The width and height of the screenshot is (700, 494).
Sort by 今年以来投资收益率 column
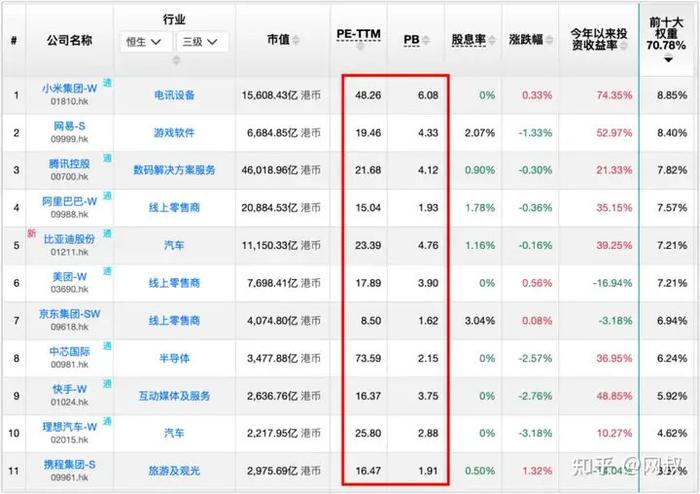tap(624, 46)
